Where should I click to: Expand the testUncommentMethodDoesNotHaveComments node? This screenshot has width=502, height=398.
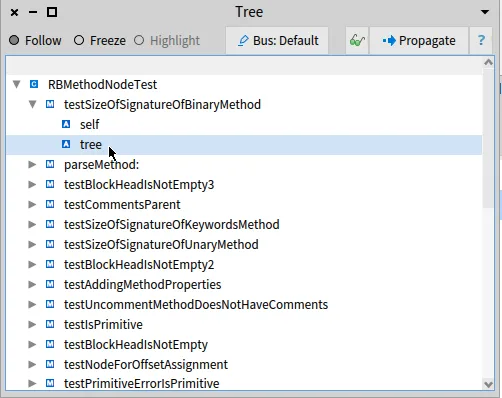coord(32,304)
